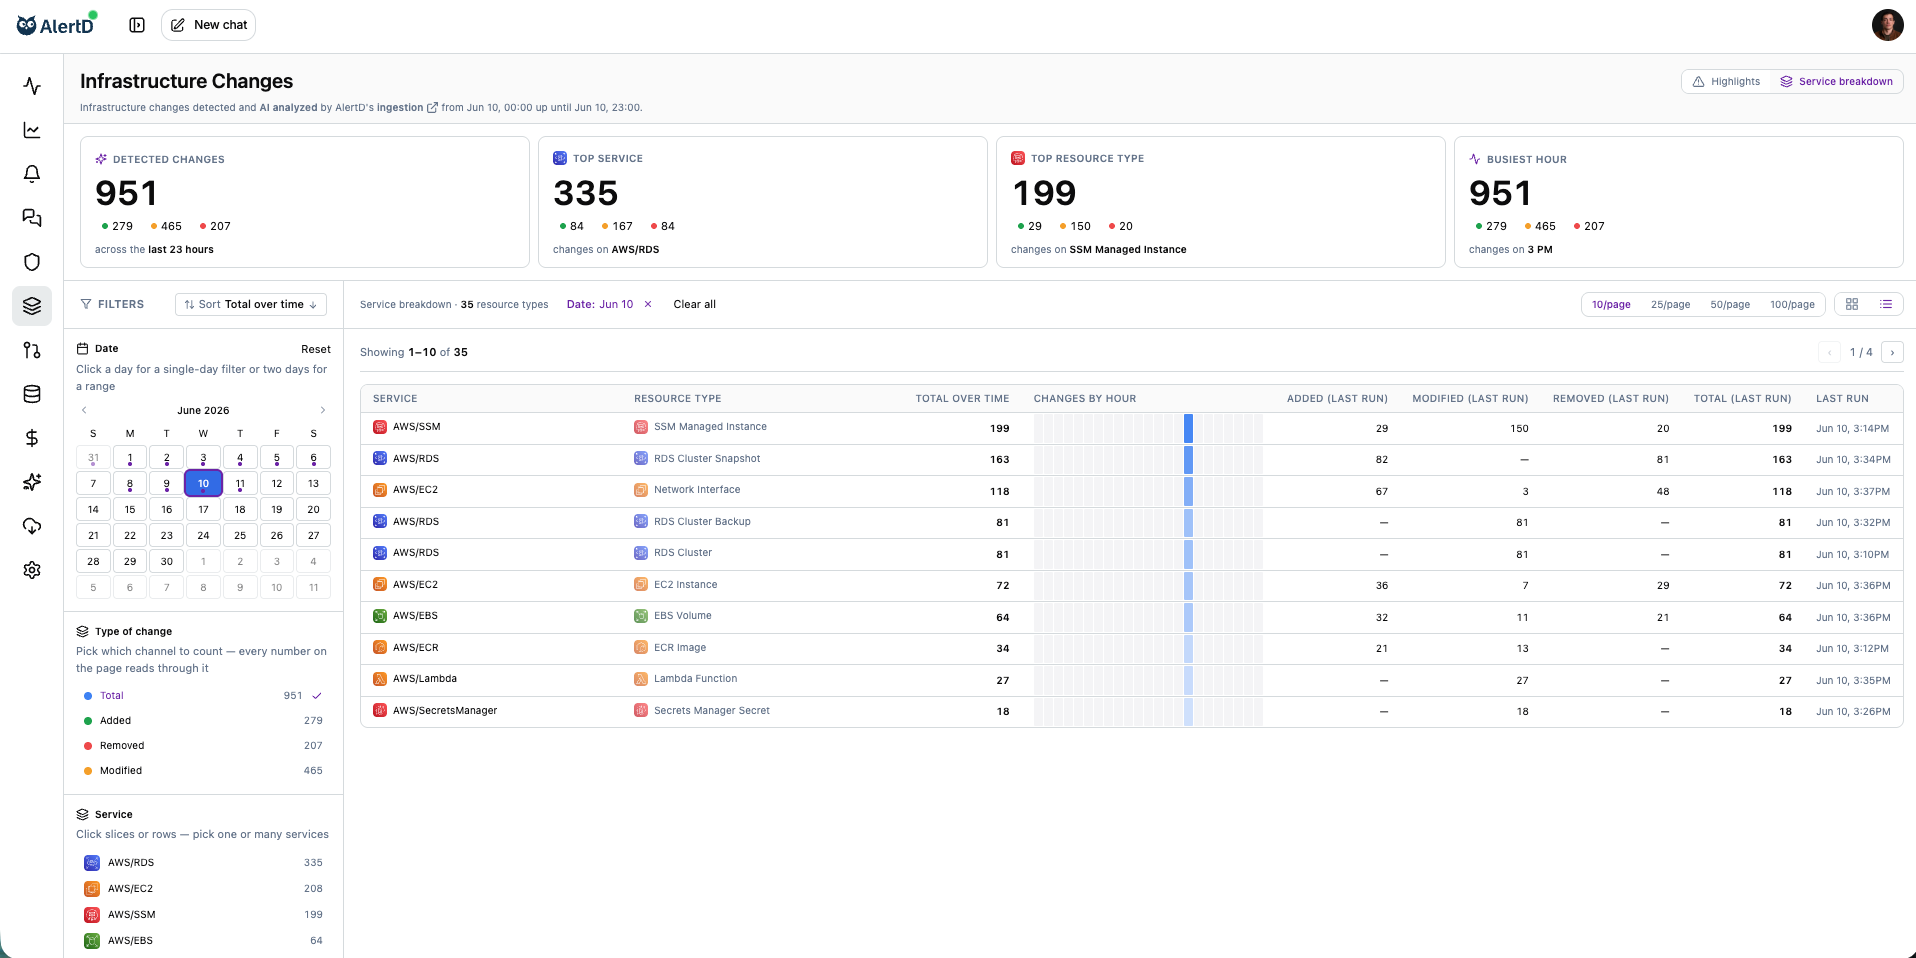
Task: Go to next month in calendar
Action: (322, 410)
